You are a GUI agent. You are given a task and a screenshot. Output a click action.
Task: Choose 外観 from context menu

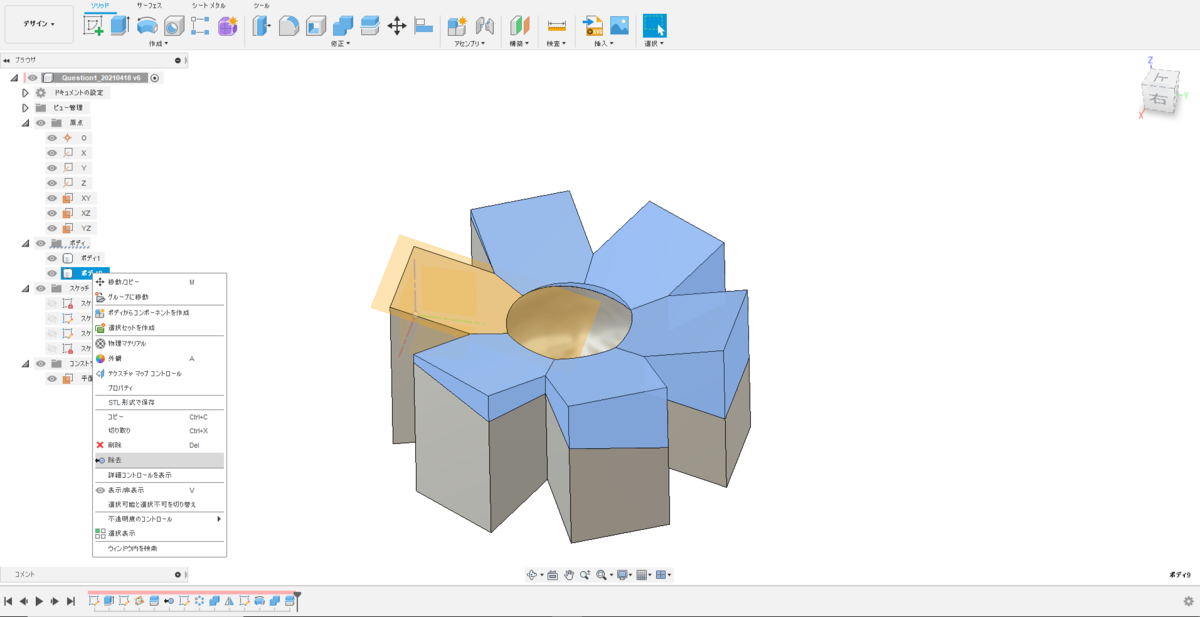click(159, 358)
